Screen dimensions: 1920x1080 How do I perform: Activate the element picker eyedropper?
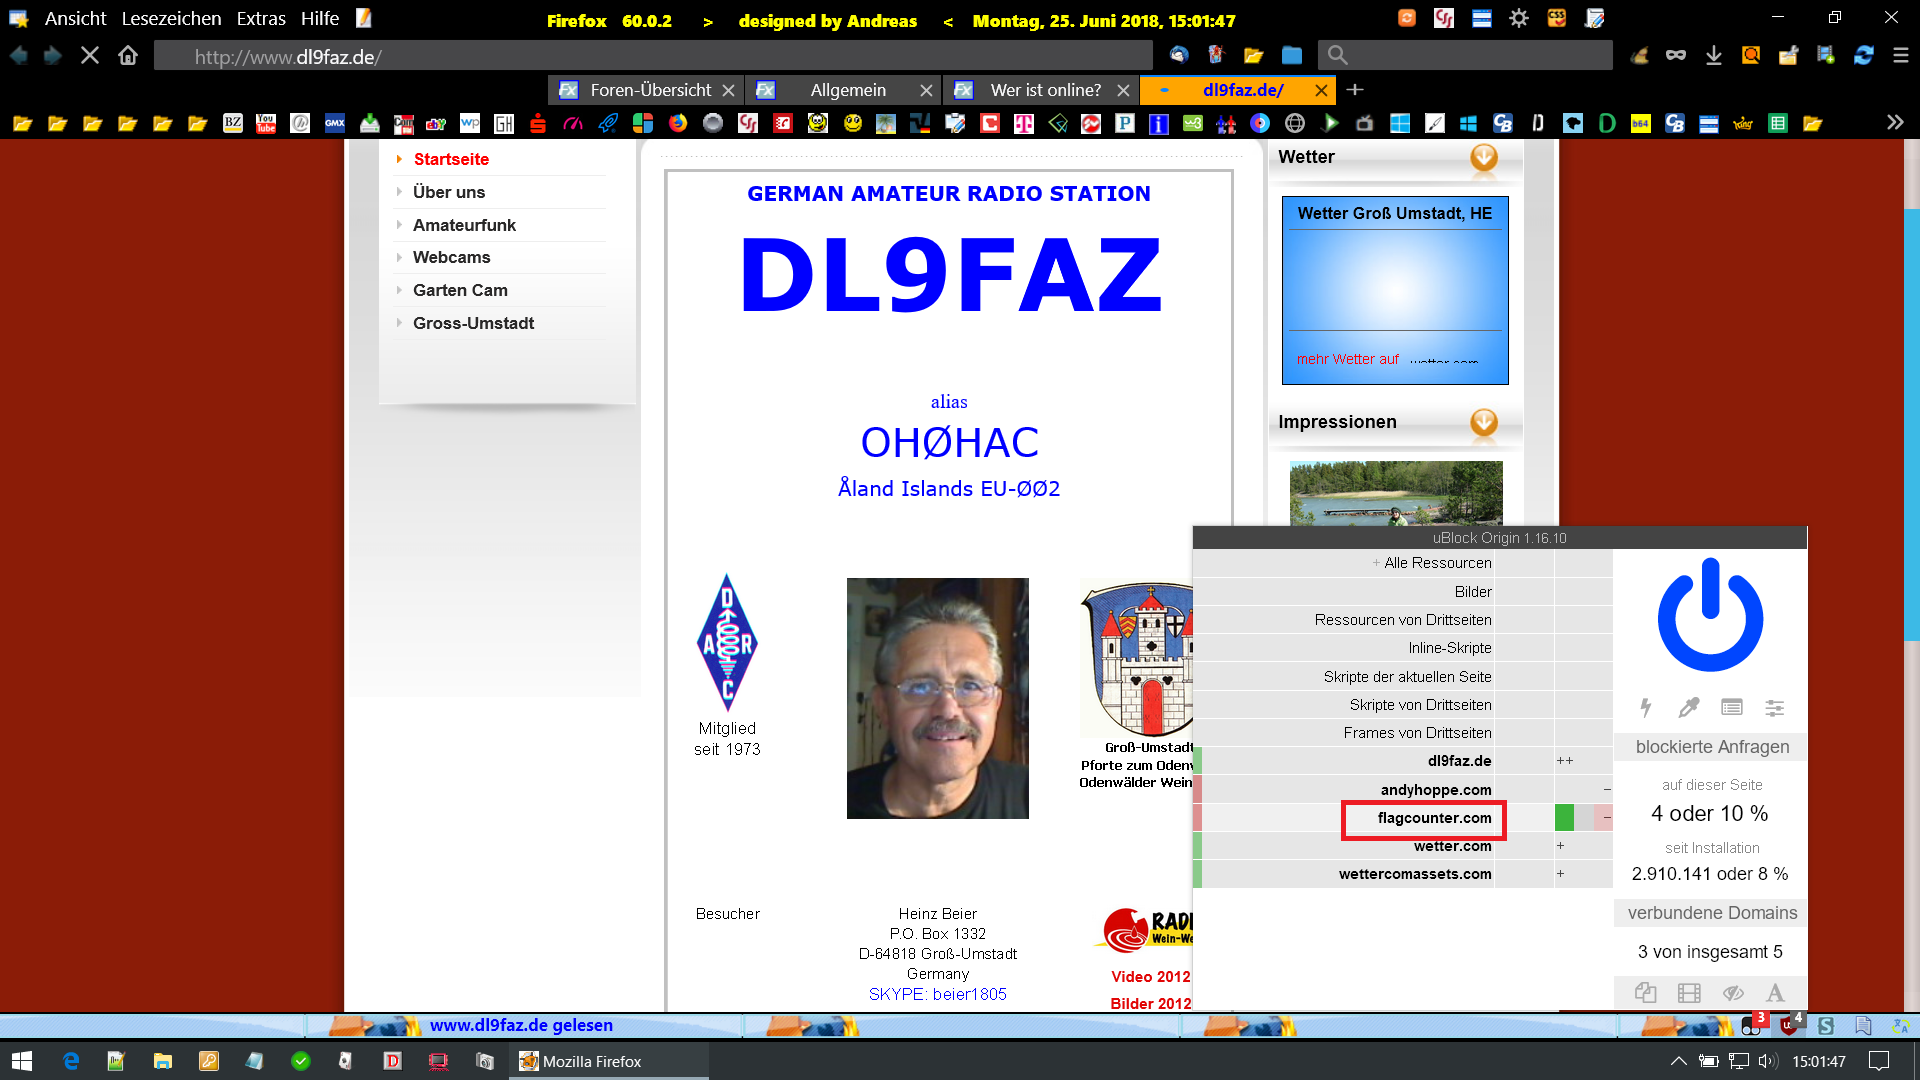[1689, 708]
